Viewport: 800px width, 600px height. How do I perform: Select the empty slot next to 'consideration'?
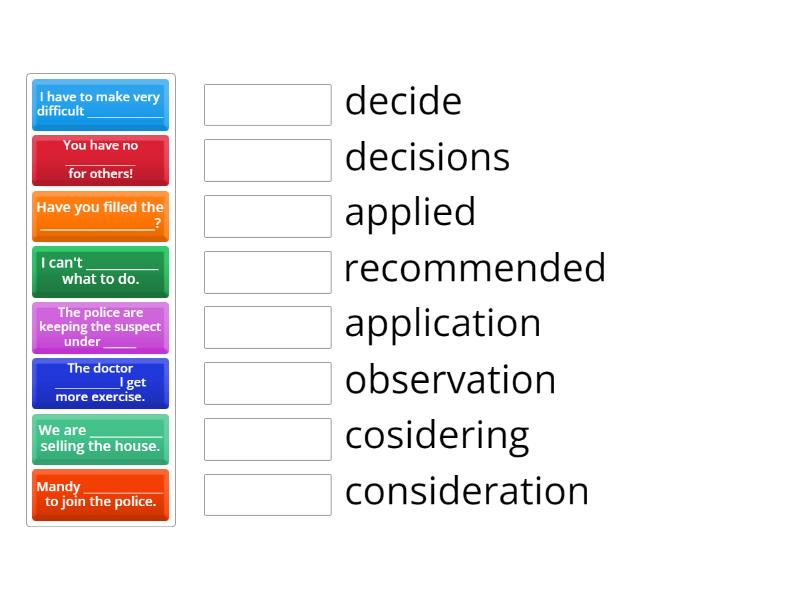[268, 495]
